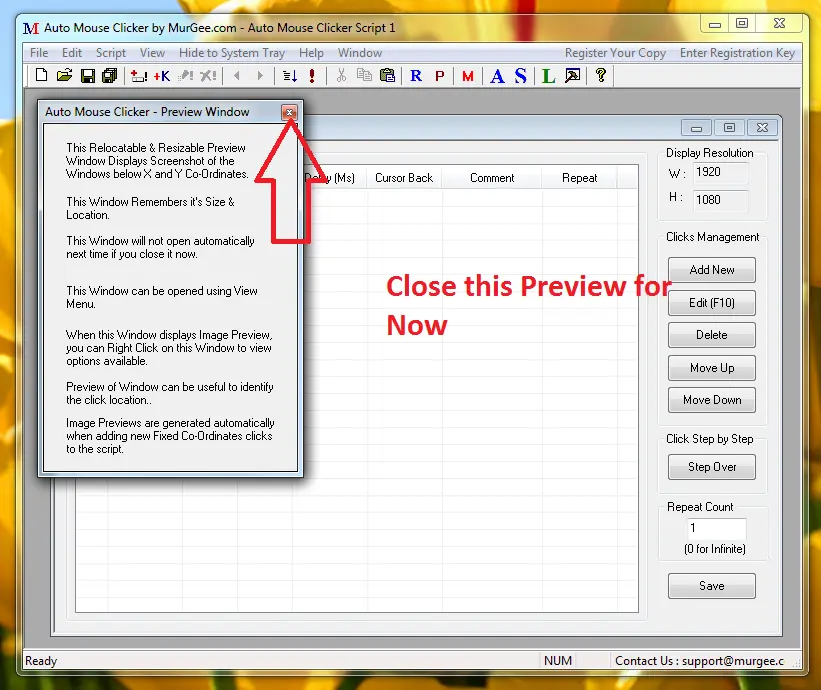The image size is (821, 690).
Task: Click the grayed edit click icon
Action: pyautogui.click(x=185, y=76)
